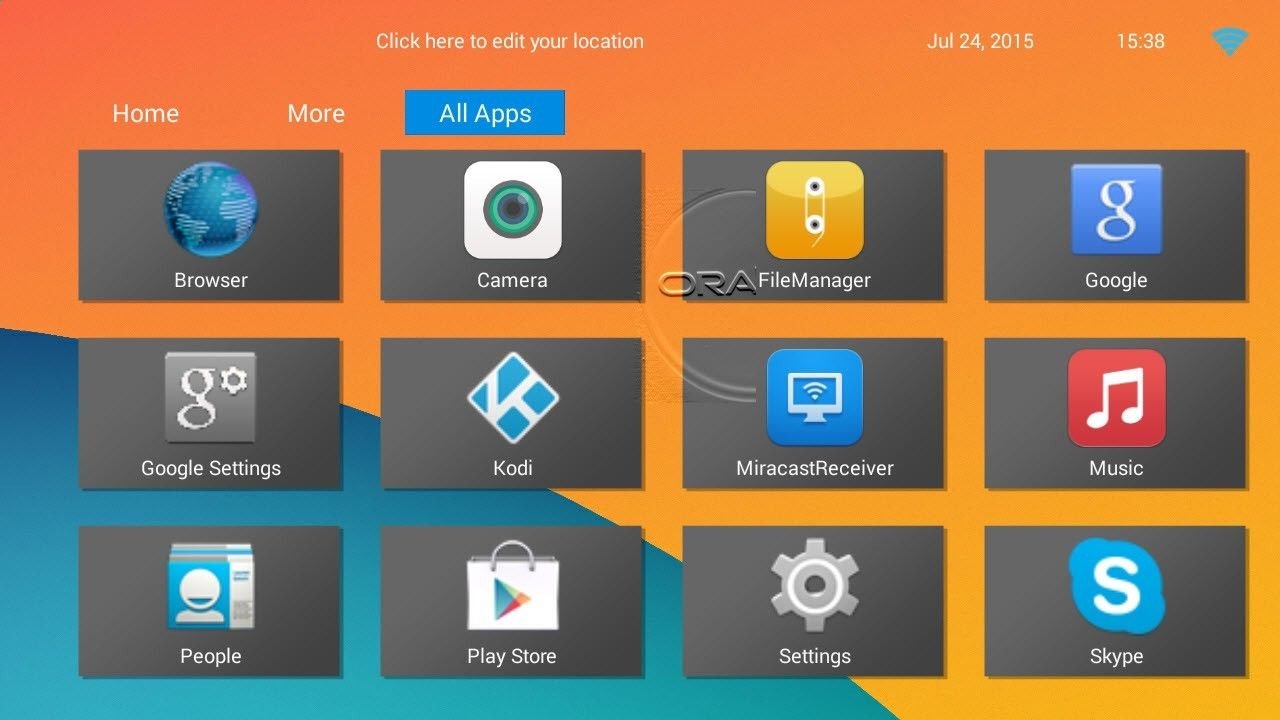Click the Jul 24, 2015 date
This screenshot has width=1280, height=720.
tap(981, 41)
